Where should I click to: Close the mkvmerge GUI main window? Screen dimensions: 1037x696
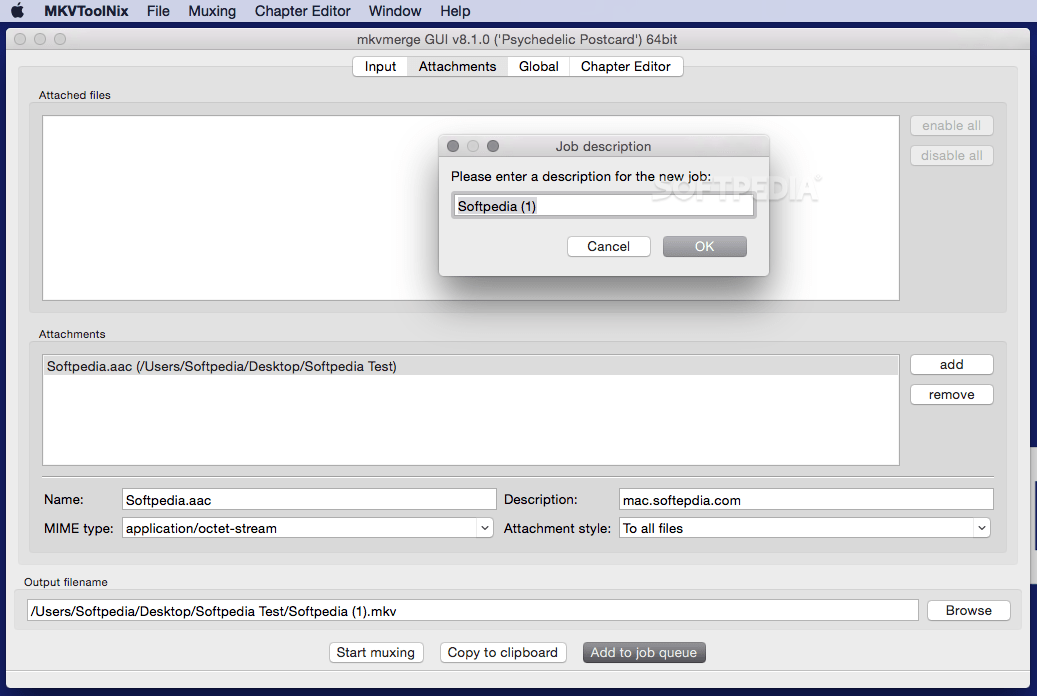tap(20, 39)
